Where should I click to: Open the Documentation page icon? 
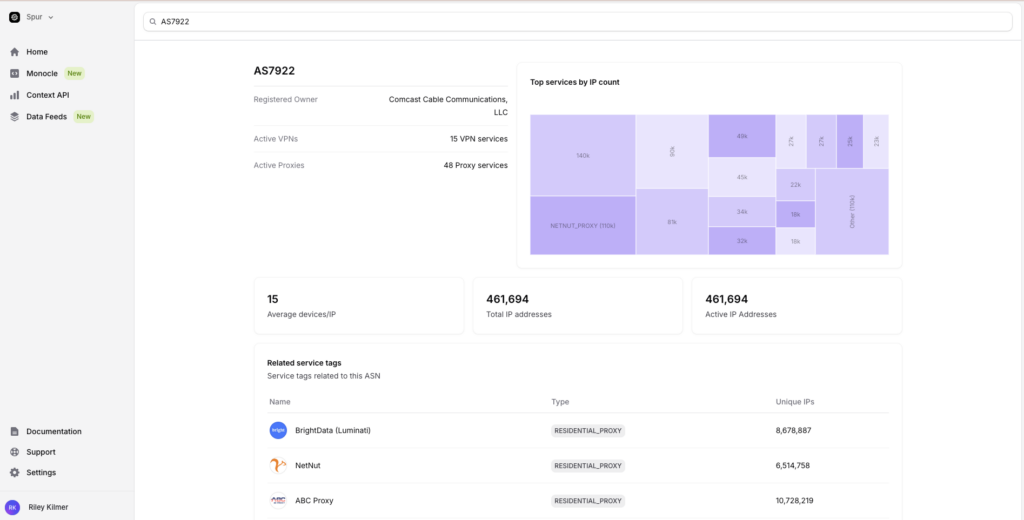pos(15,432)
